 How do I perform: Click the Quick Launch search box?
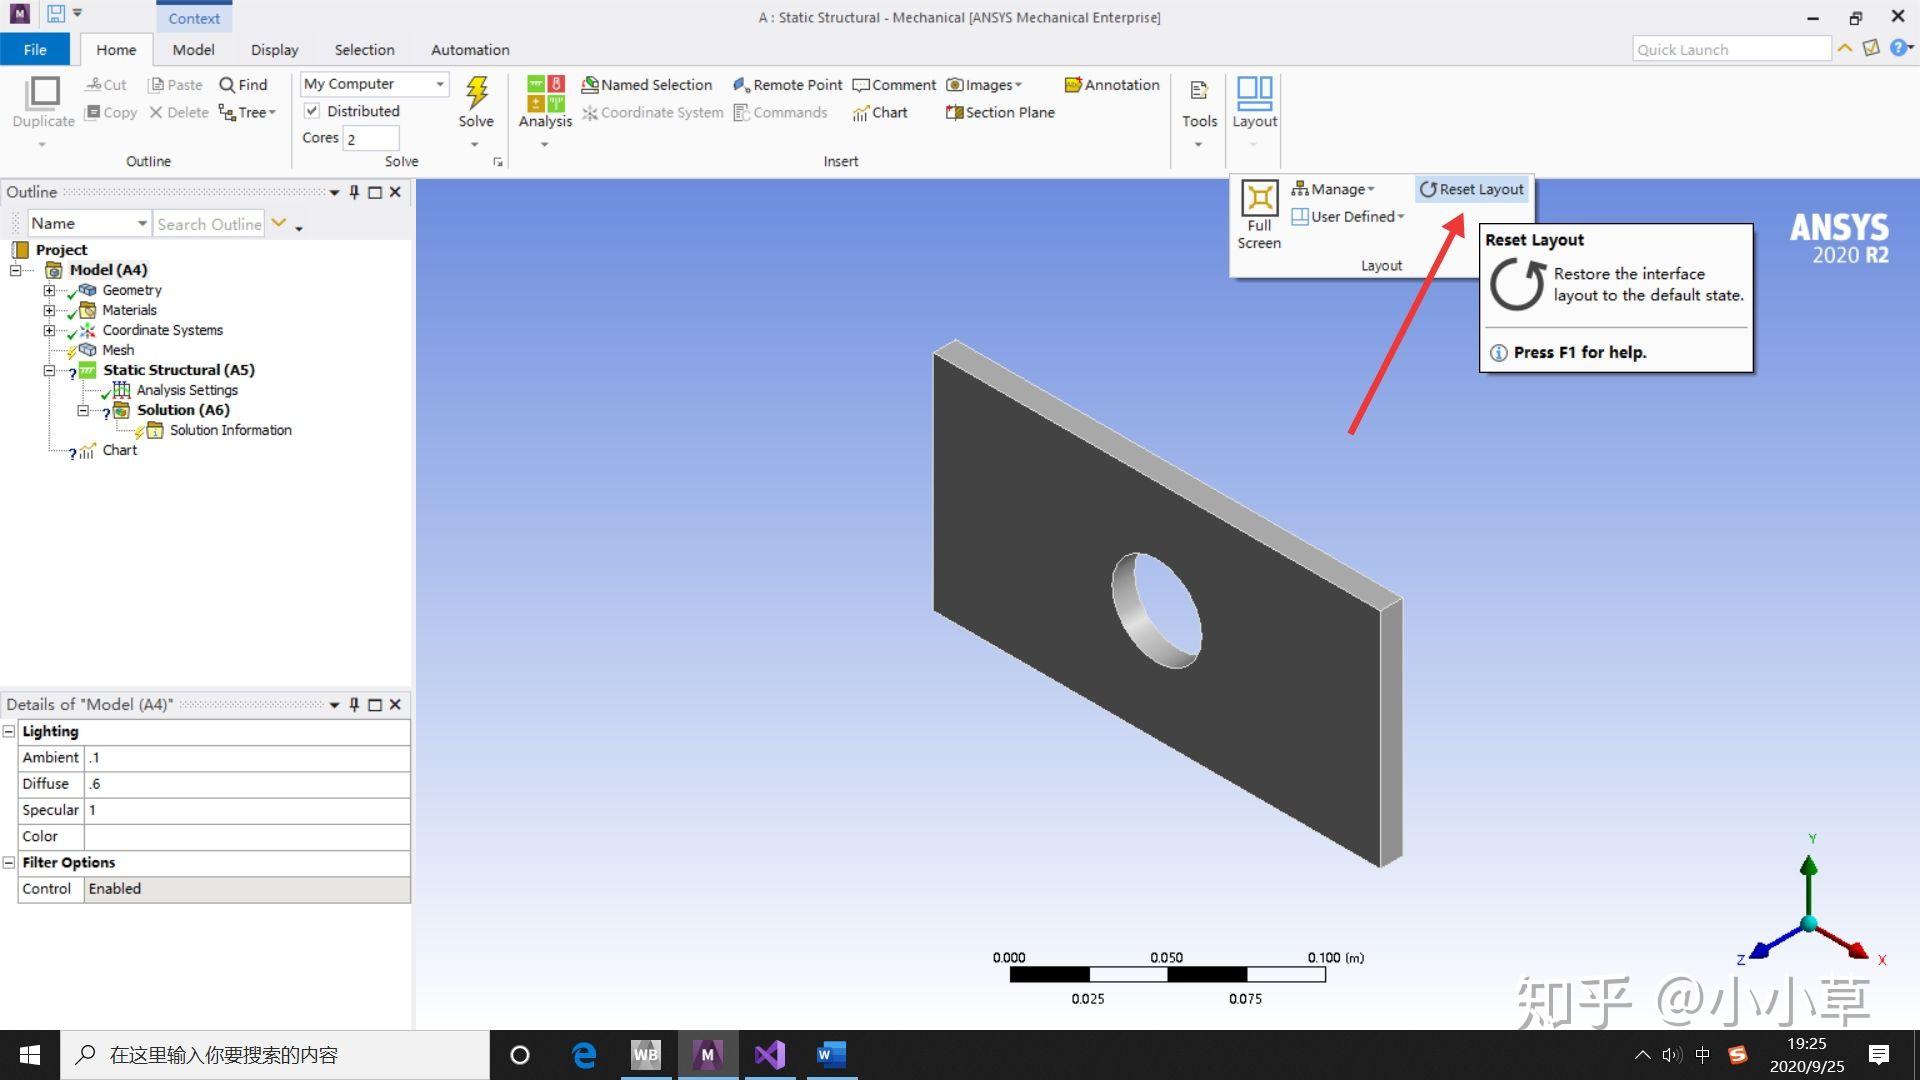[x=1732, y=50]
